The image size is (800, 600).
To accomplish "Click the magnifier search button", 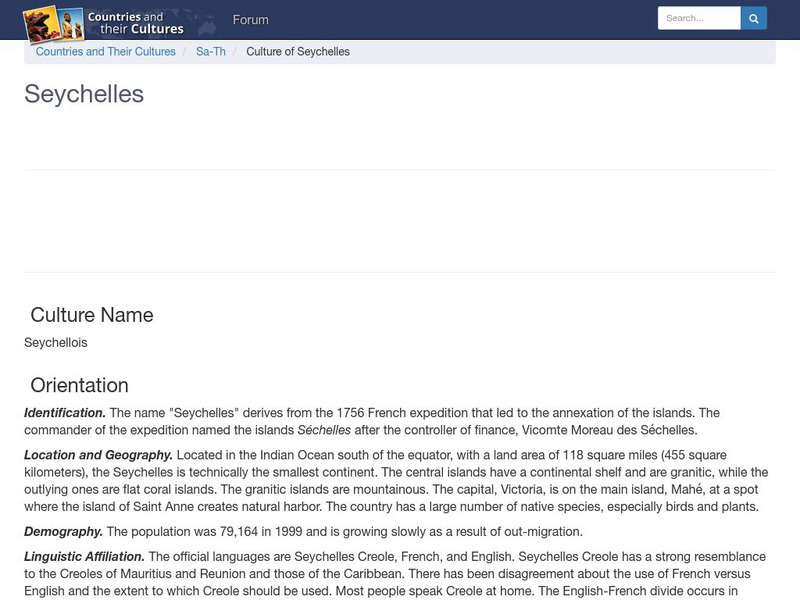I will [x=754, y=18].
